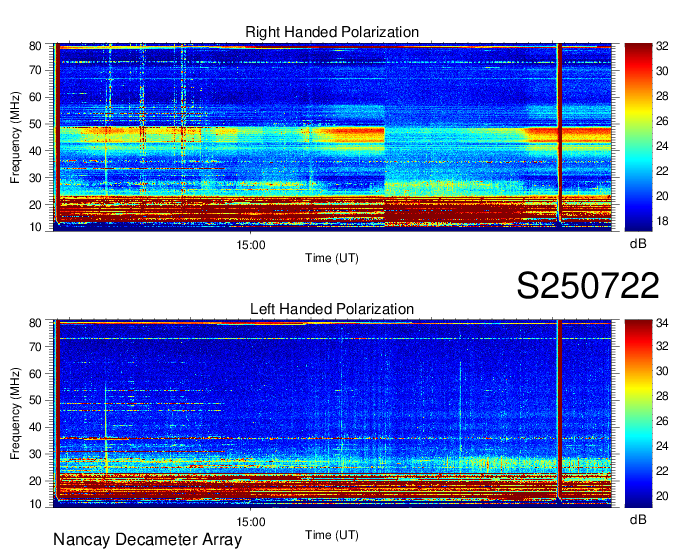Click the 15:00 time label under bottom plot
This screenshot has width=680, height=552.
251,522
